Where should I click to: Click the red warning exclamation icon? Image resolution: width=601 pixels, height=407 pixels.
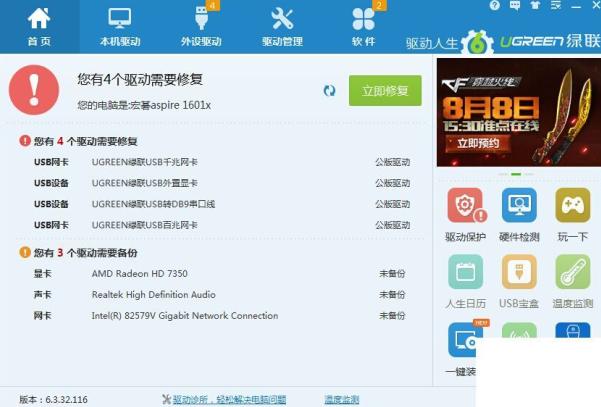tap(34, 90)
